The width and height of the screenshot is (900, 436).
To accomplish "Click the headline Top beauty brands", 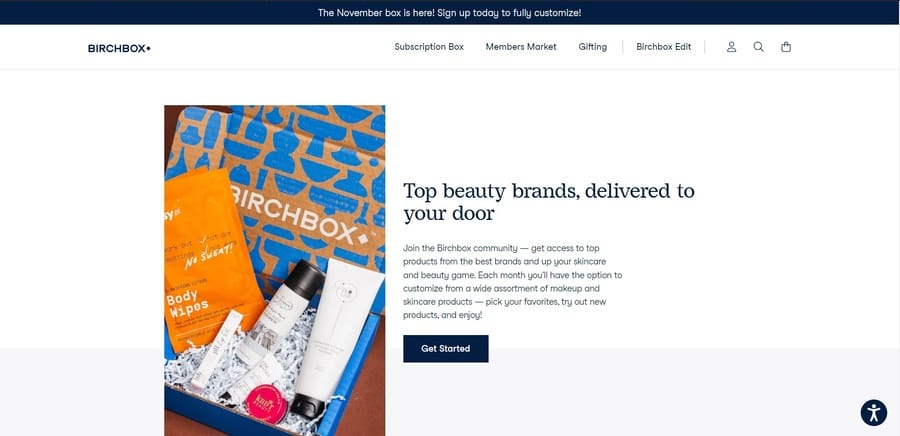I will pos(549,201).
